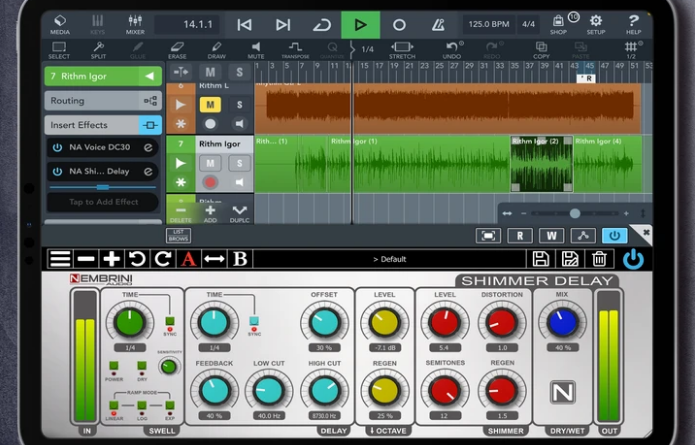This screenshot has width=695, height=445.
Task: Copy state A to B with the arrow
Action: 214,259
